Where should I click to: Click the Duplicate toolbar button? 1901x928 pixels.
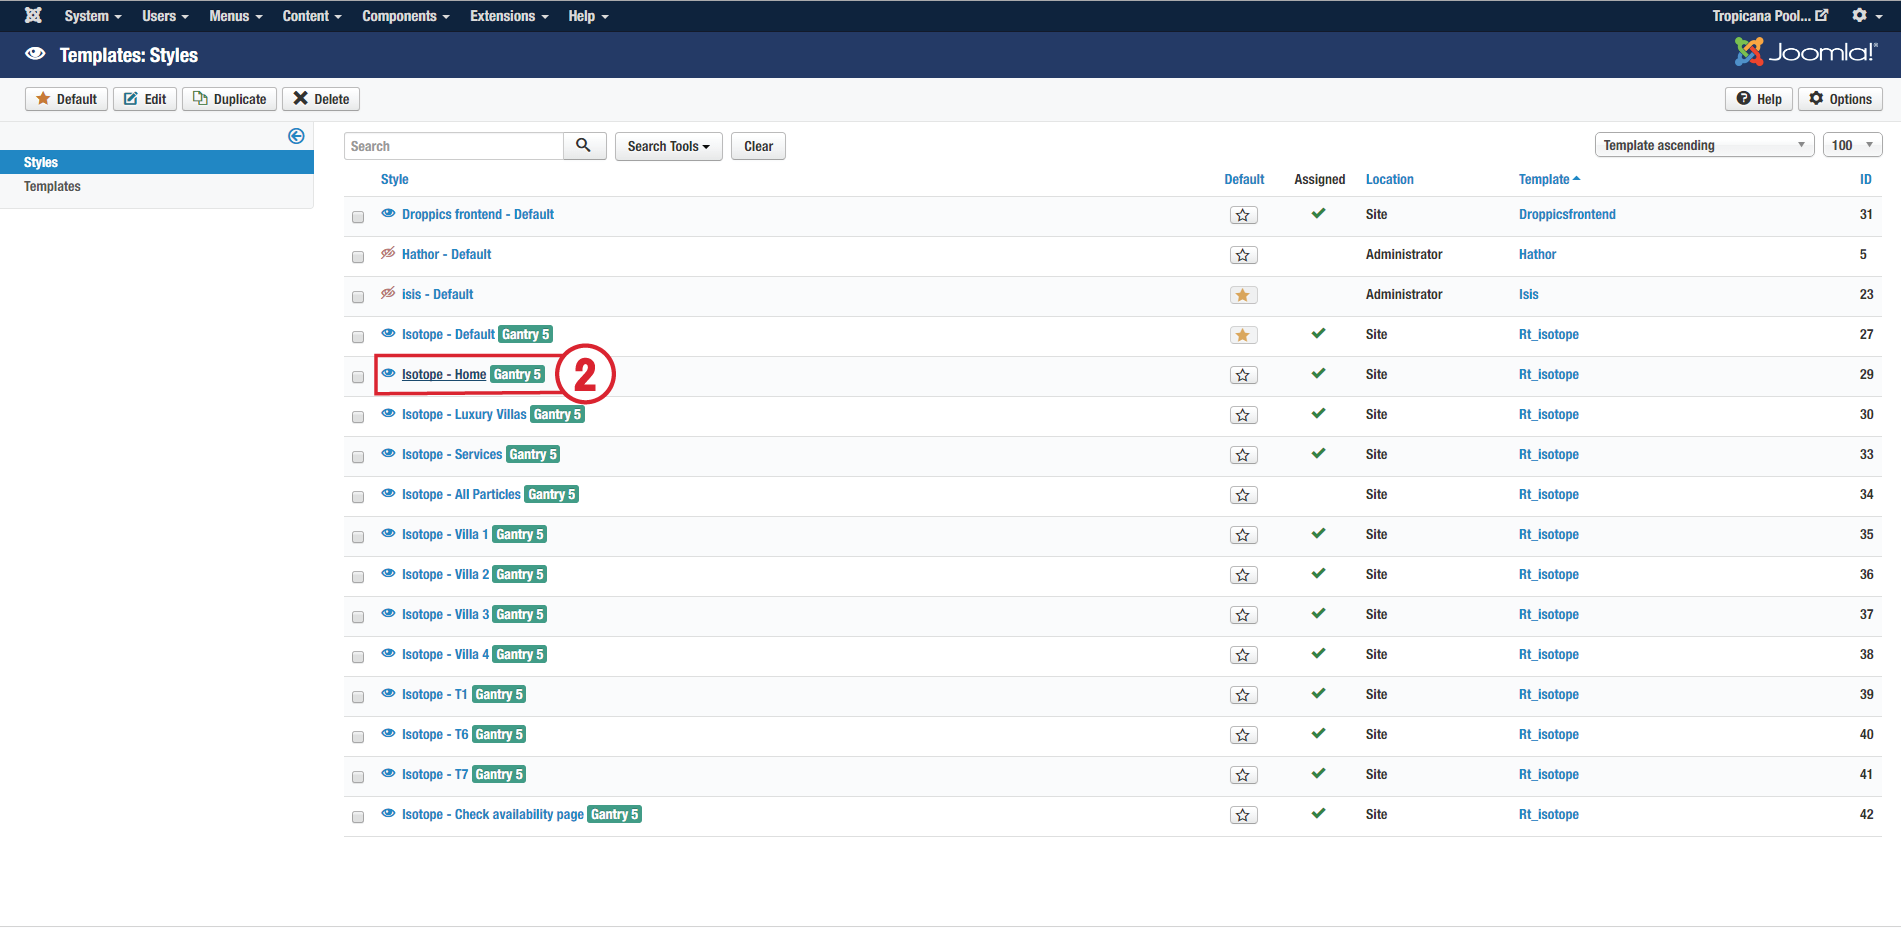click(230, 99)
